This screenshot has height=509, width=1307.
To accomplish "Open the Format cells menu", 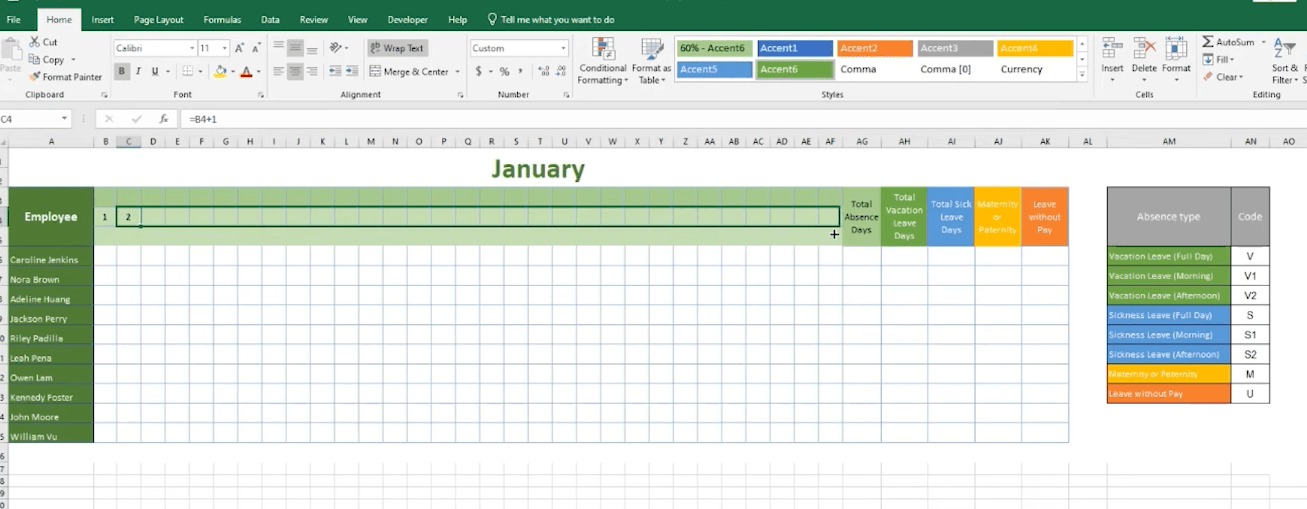I will (1176, 61).
